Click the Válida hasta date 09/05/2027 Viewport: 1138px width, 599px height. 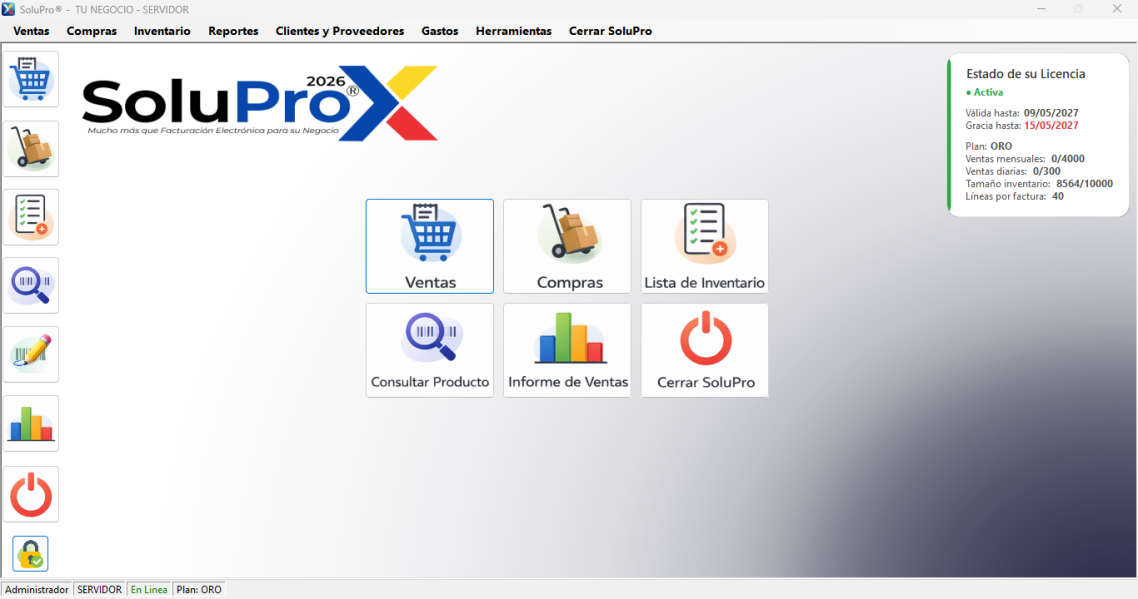[1051, 113]
